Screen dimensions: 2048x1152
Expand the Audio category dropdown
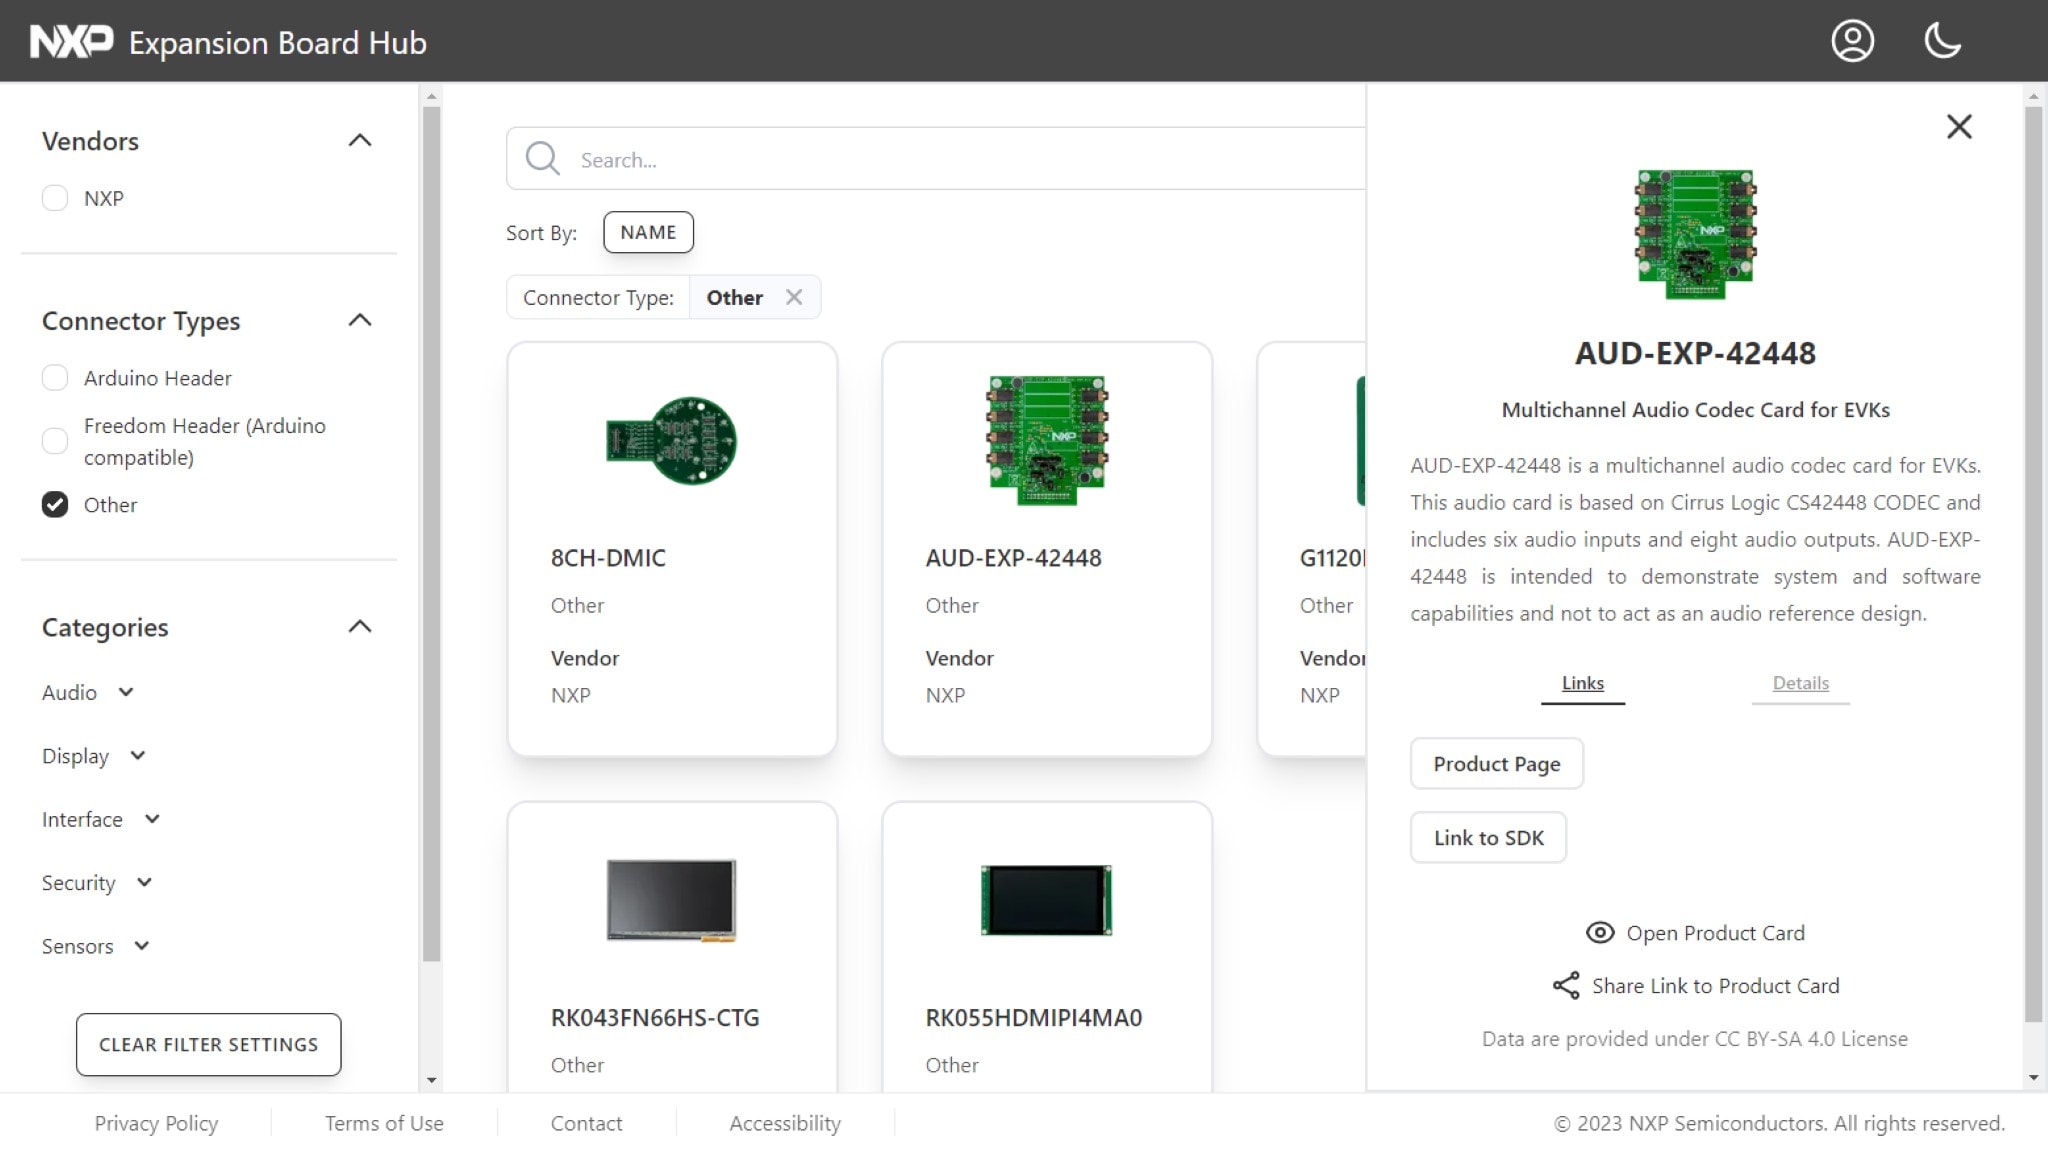coord(126,692)
